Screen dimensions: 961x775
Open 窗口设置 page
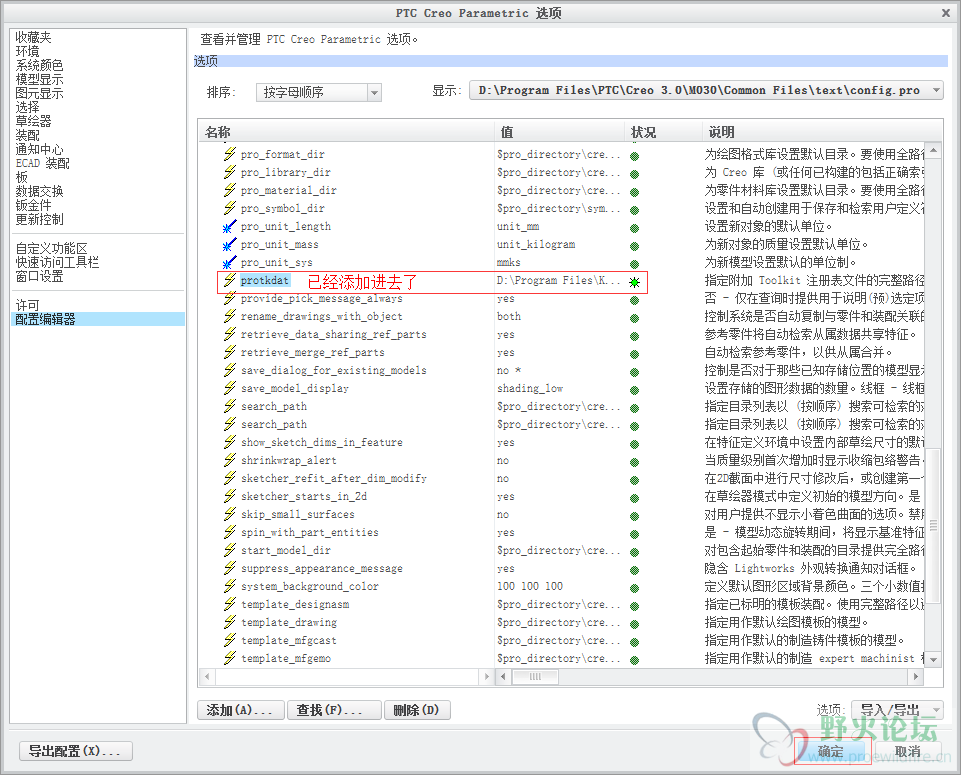coord(39,276)
